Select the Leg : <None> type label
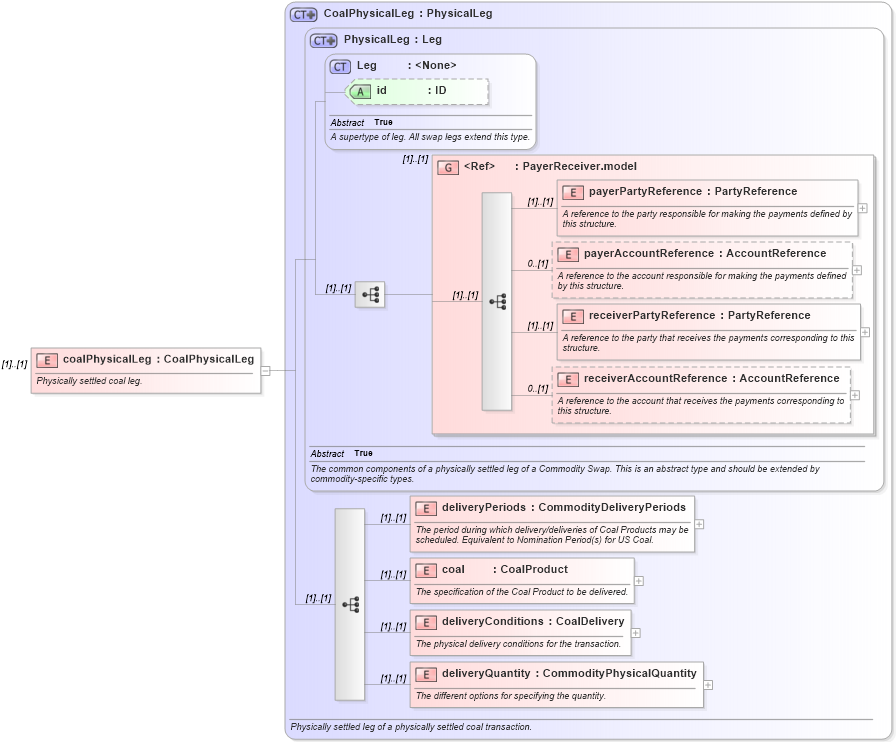This screenshot has height=742, width=896. point(406,66)
